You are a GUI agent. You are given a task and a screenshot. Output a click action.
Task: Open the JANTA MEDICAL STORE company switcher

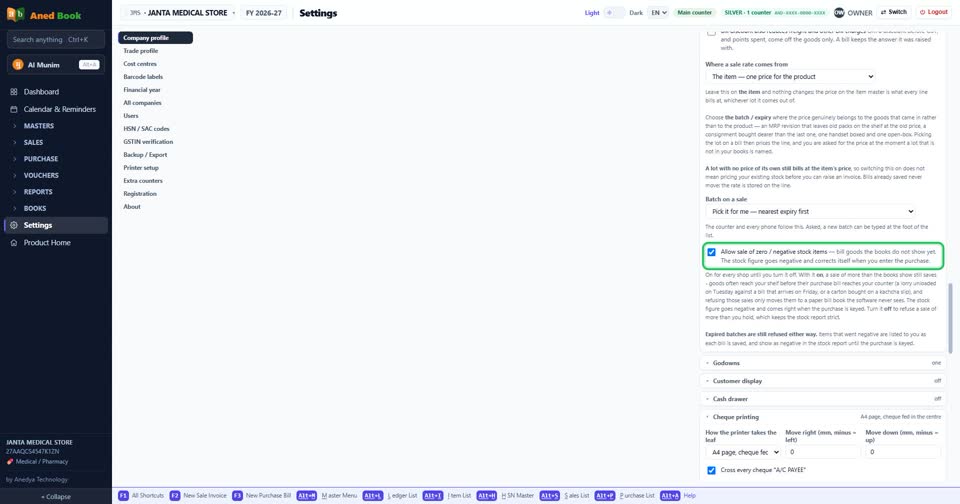(x=180, y=12)
